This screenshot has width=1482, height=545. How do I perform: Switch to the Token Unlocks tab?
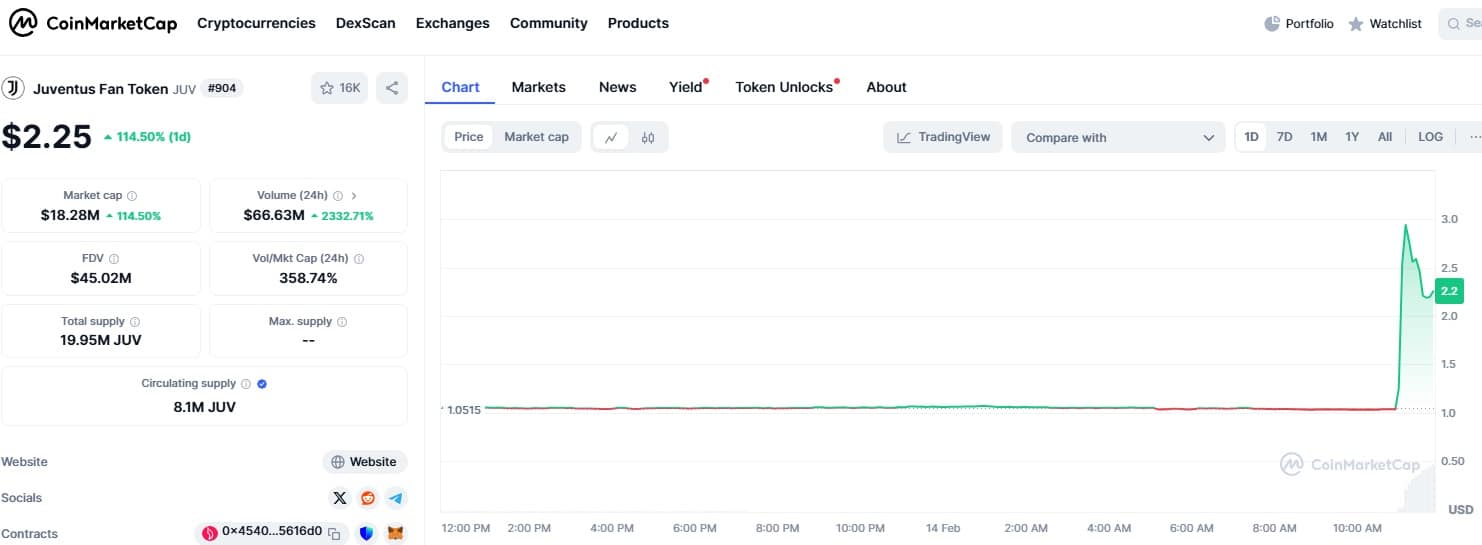[784, 87]
